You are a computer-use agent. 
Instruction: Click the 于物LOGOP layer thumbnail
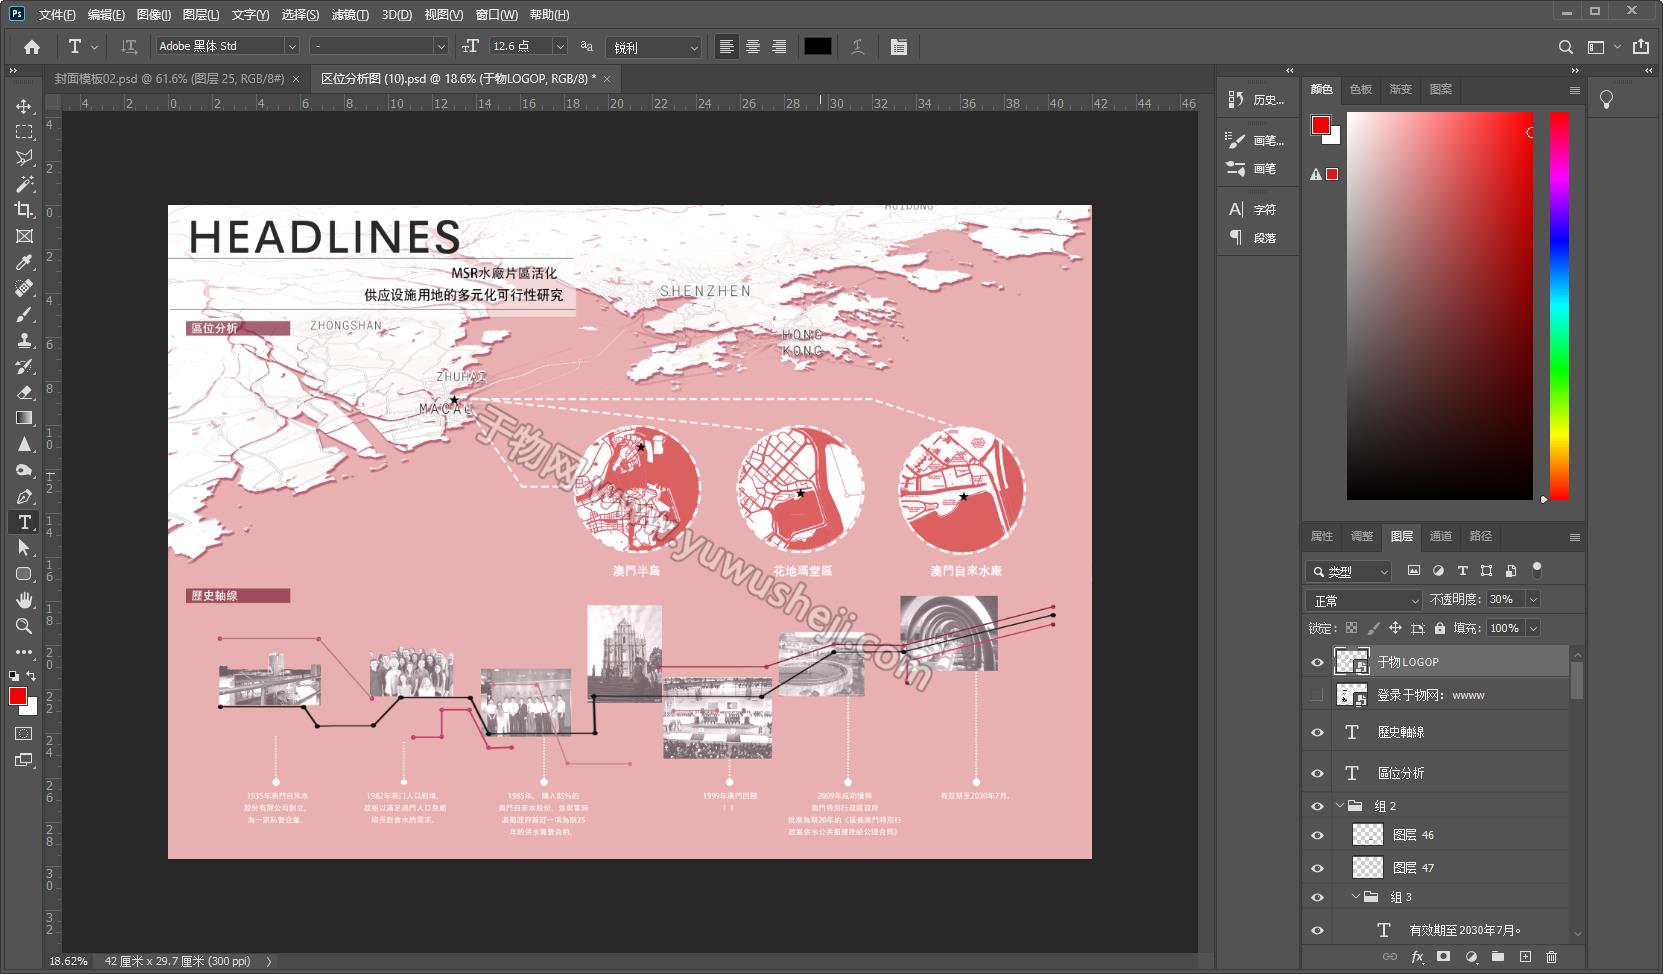pos(1352,662)
